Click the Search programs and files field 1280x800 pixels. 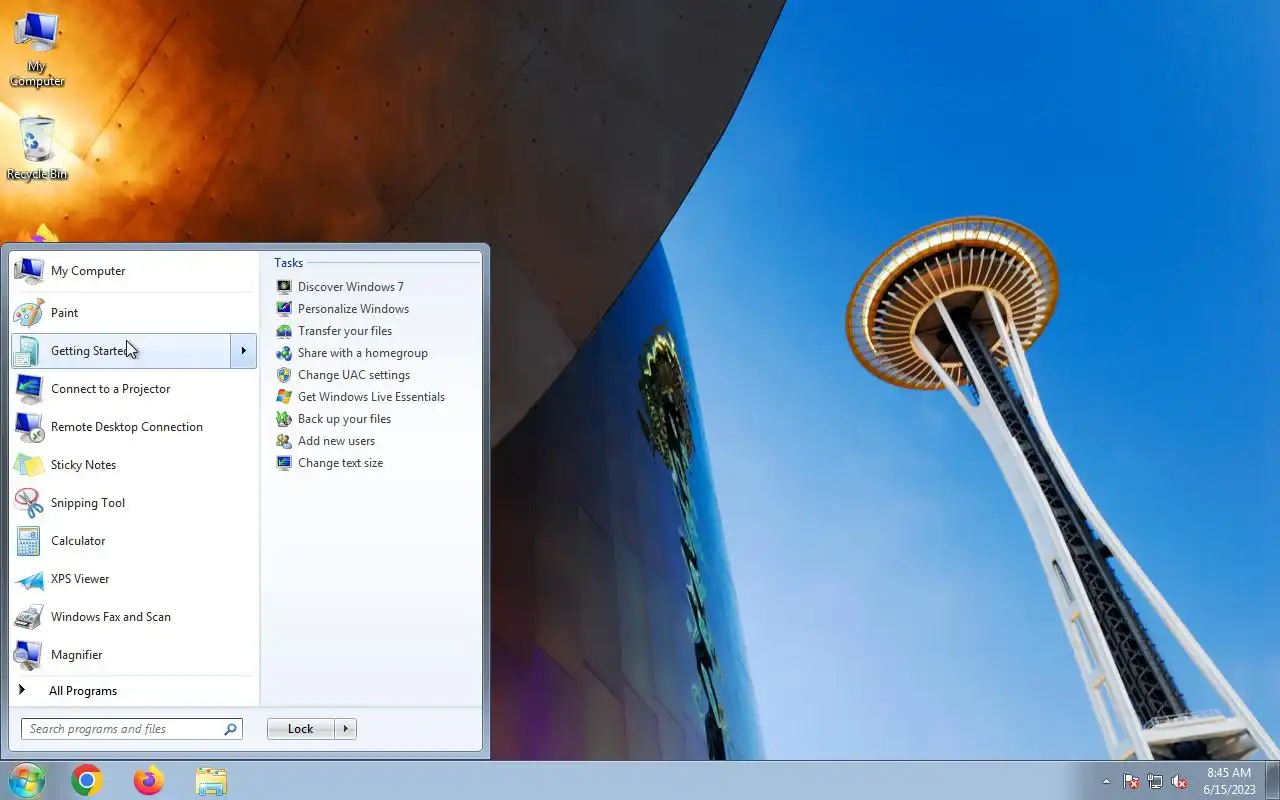point(132,729)
